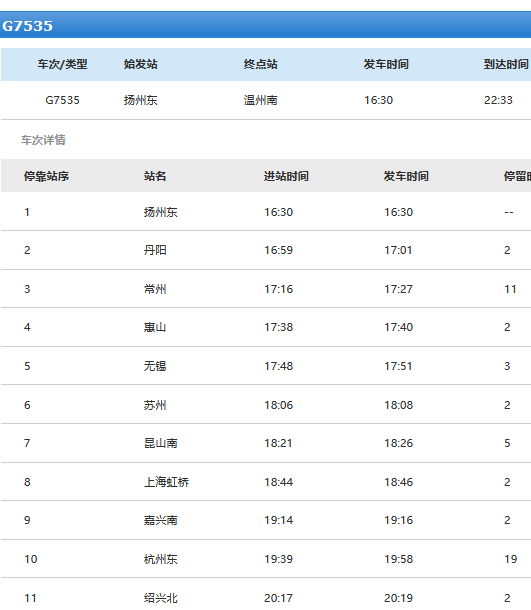The height and width of the screenshot is (610, 531).
Task: Click 无锡 arrival time 17:48
Action: point(279,366)
